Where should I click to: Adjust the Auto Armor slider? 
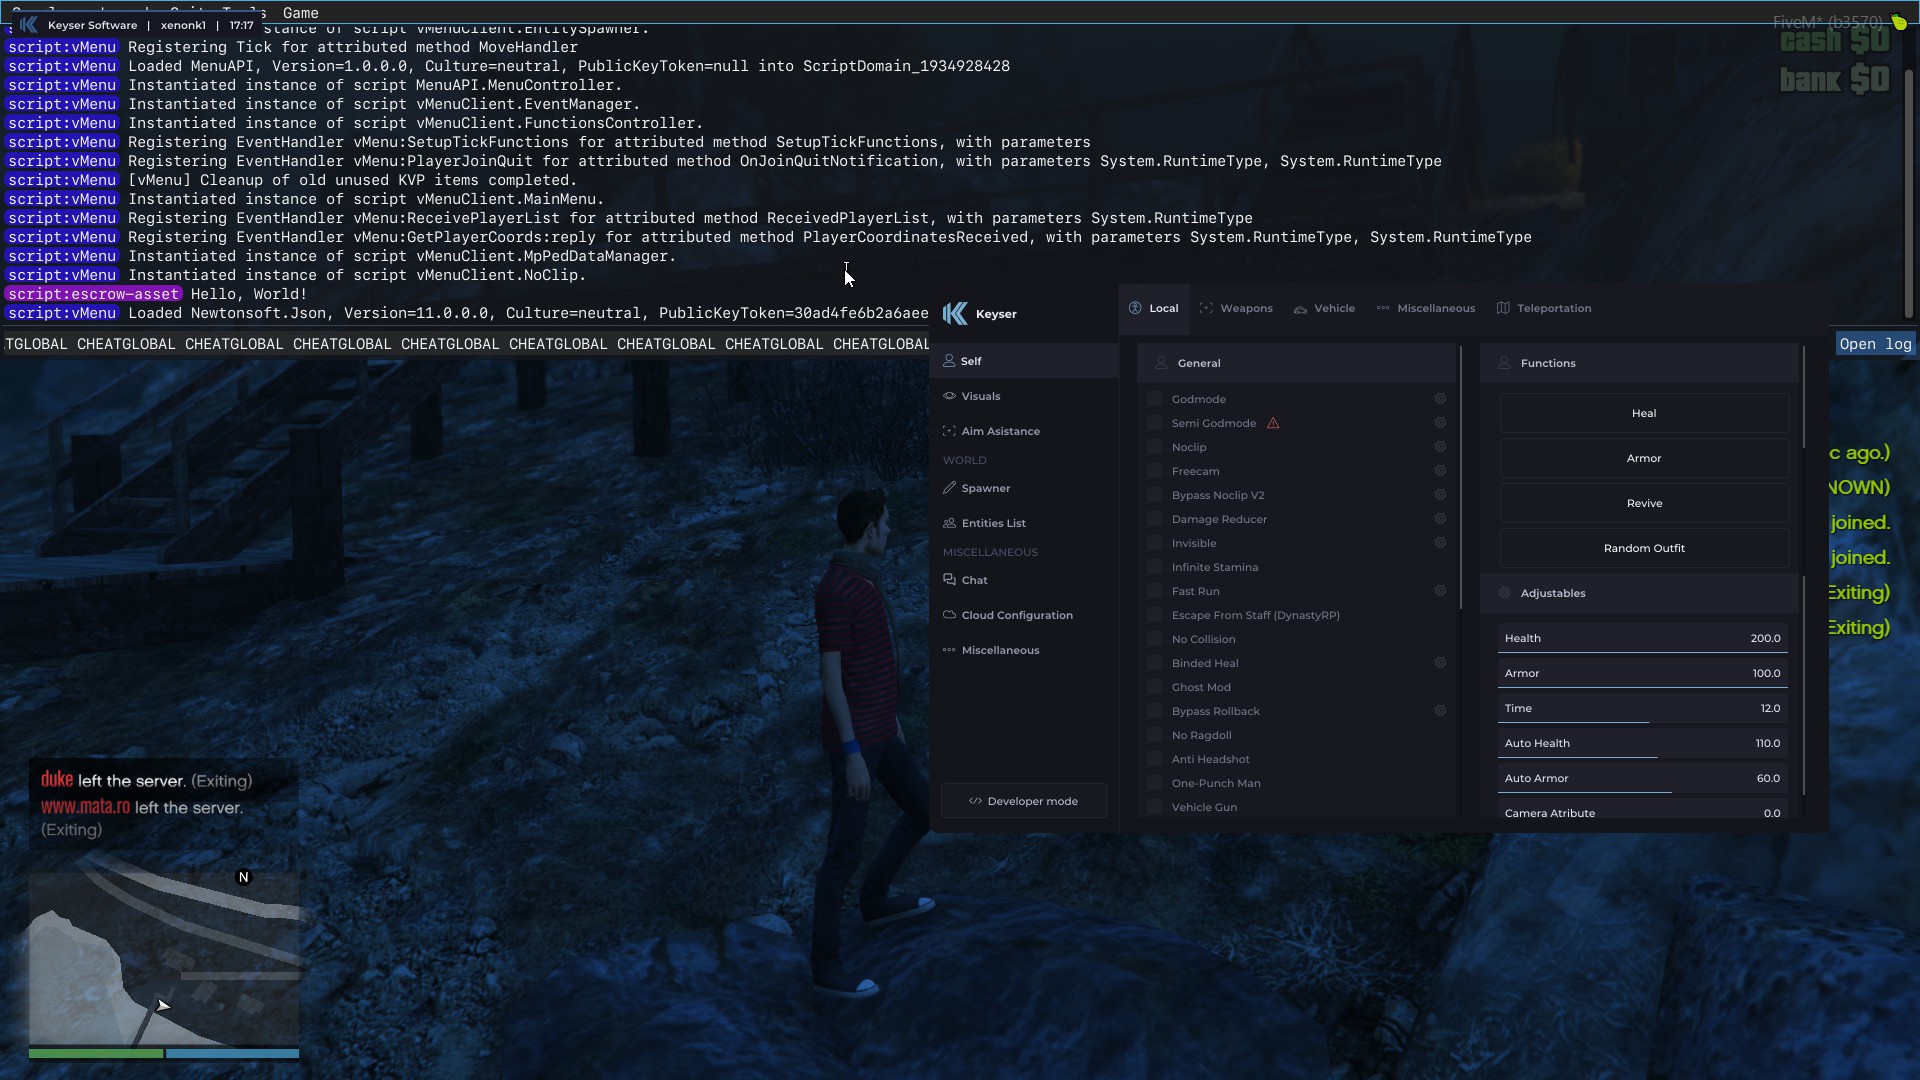tap(1643, 778)
